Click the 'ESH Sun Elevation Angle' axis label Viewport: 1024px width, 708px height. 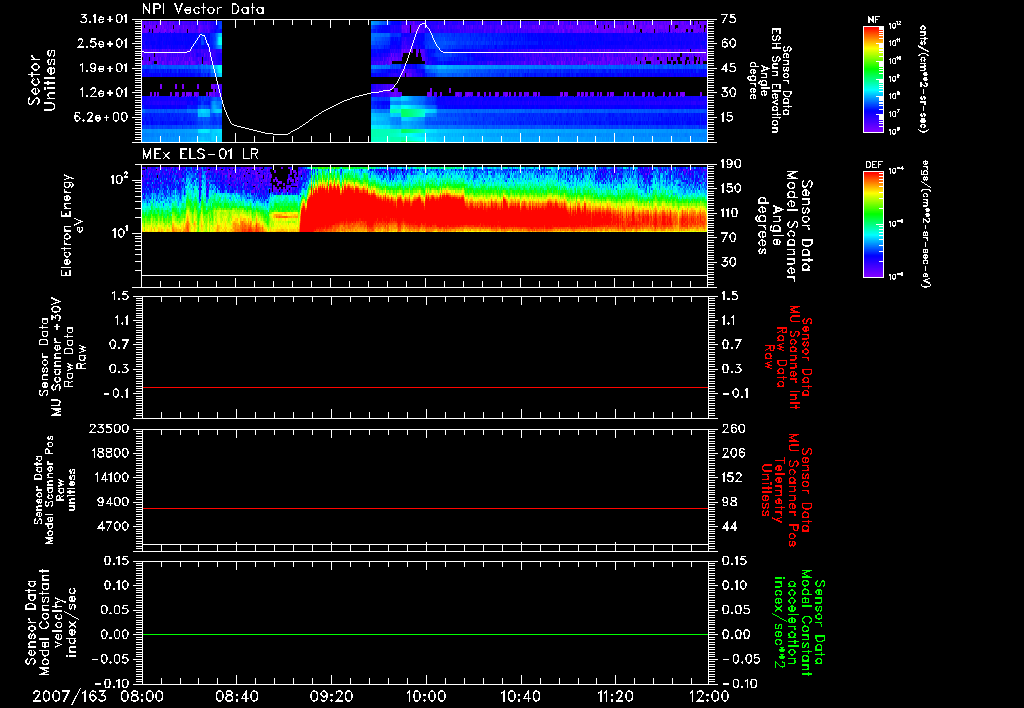[x=771, y=80]
